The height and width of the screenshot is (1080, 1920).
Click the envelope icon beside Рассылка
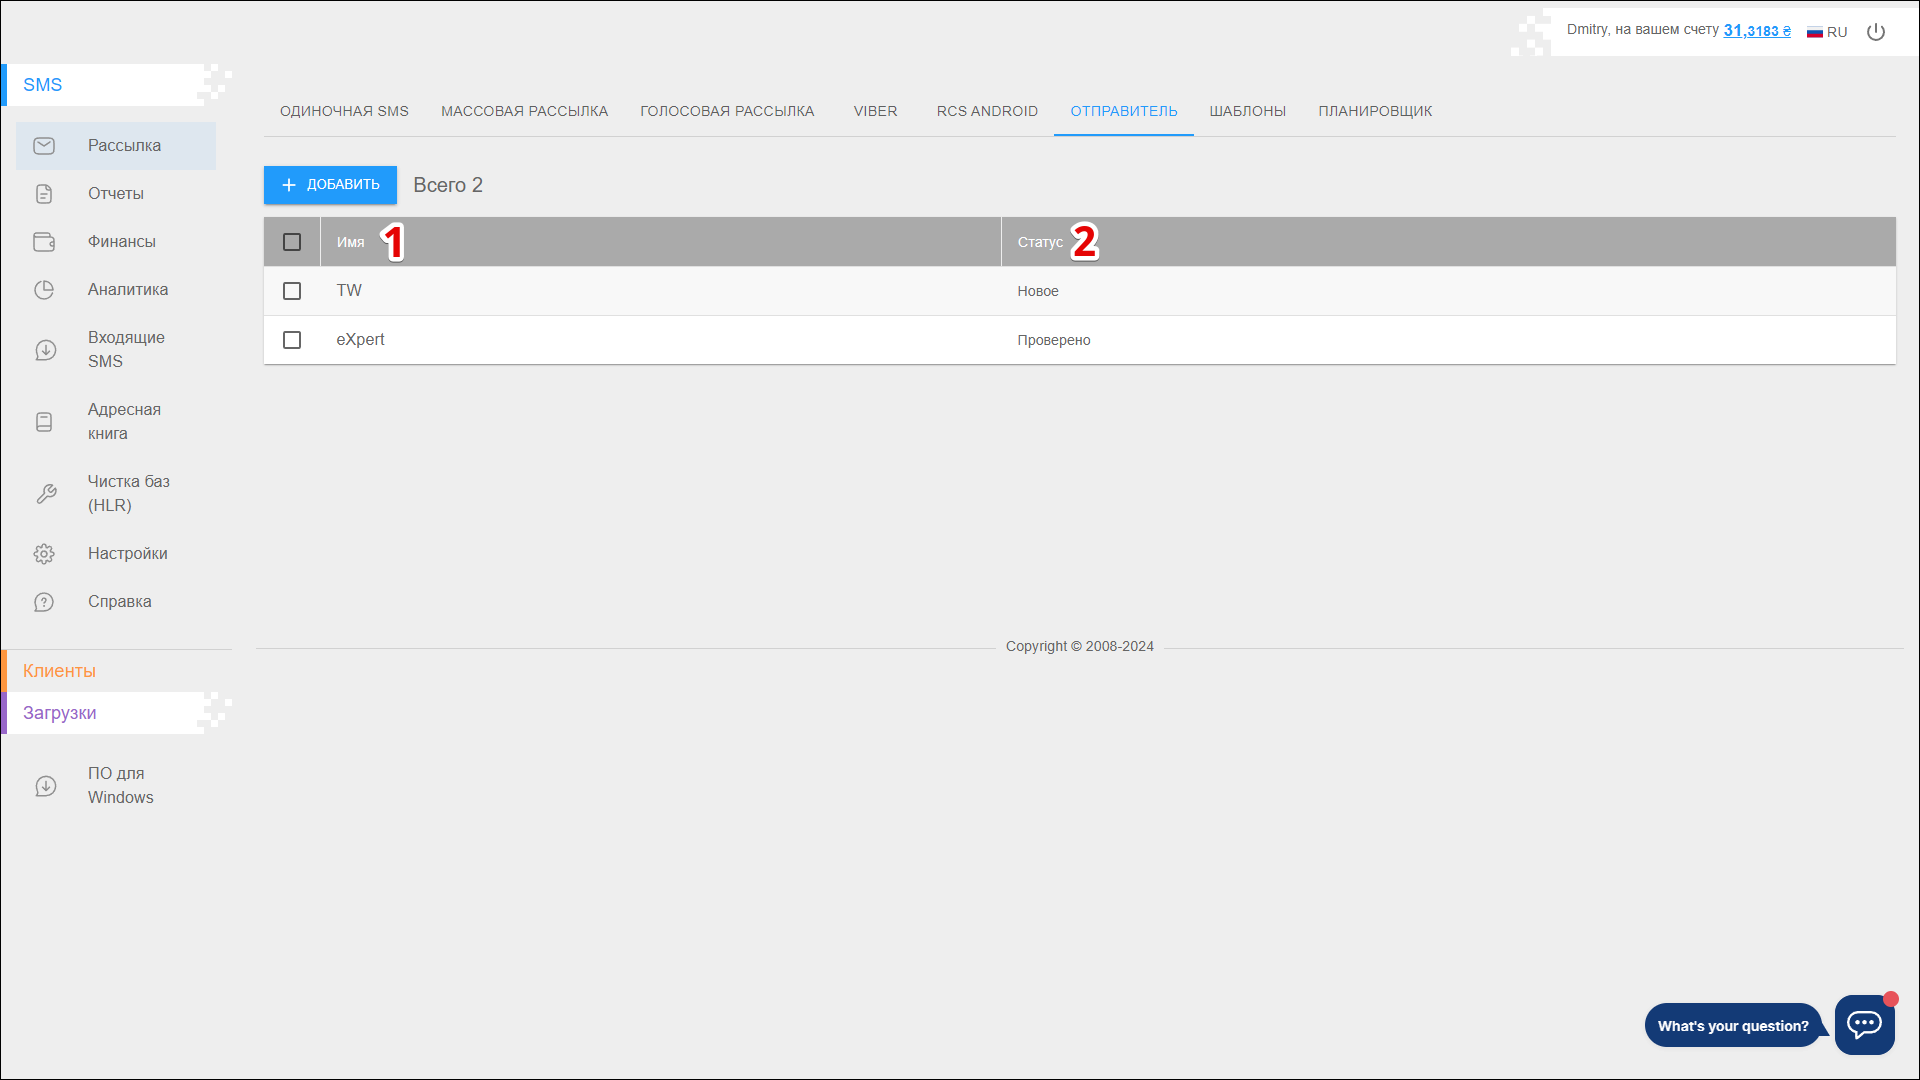tap(44, 146)
